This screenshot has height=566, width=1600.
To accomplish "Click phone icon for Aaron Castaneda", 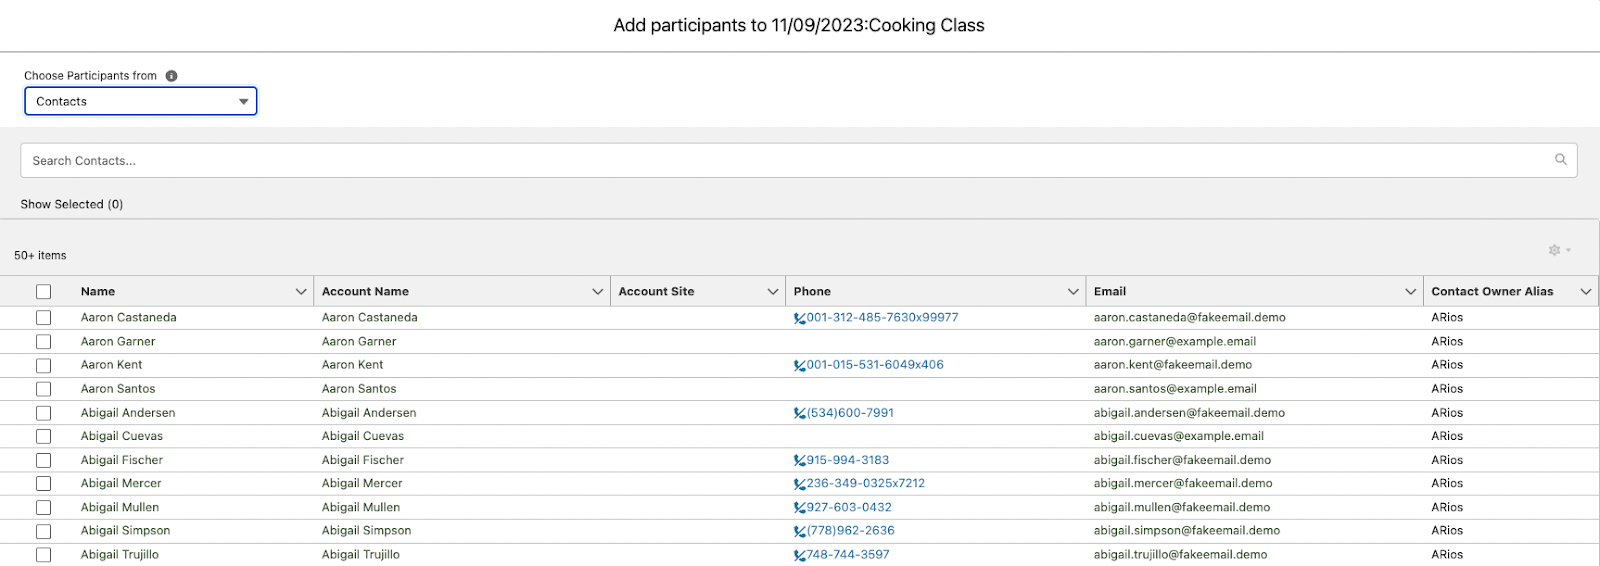I will click(799, 318).
